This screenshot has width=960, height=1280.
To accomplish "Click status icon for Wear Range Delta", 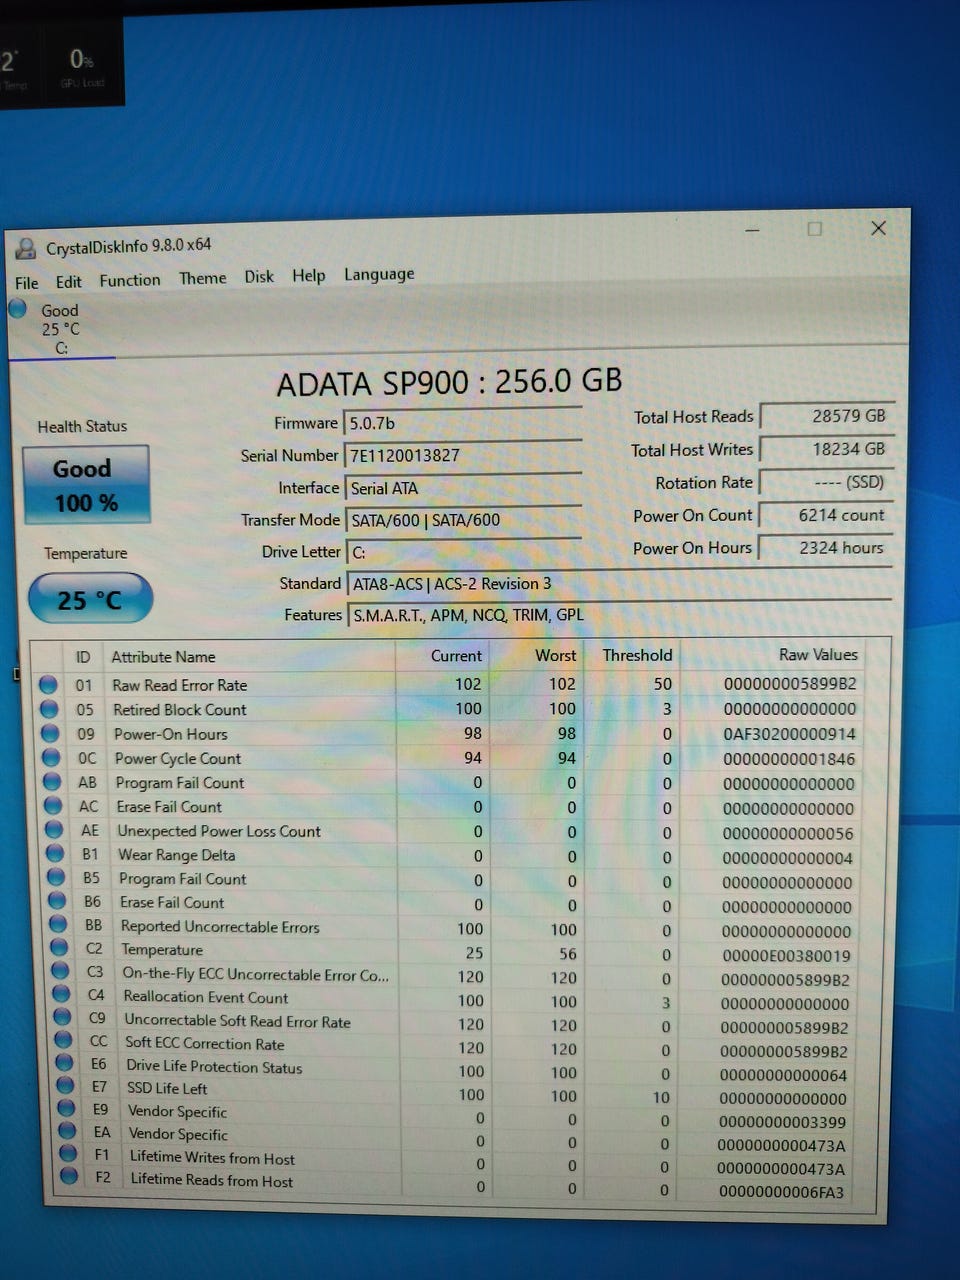I will [55, 854].
